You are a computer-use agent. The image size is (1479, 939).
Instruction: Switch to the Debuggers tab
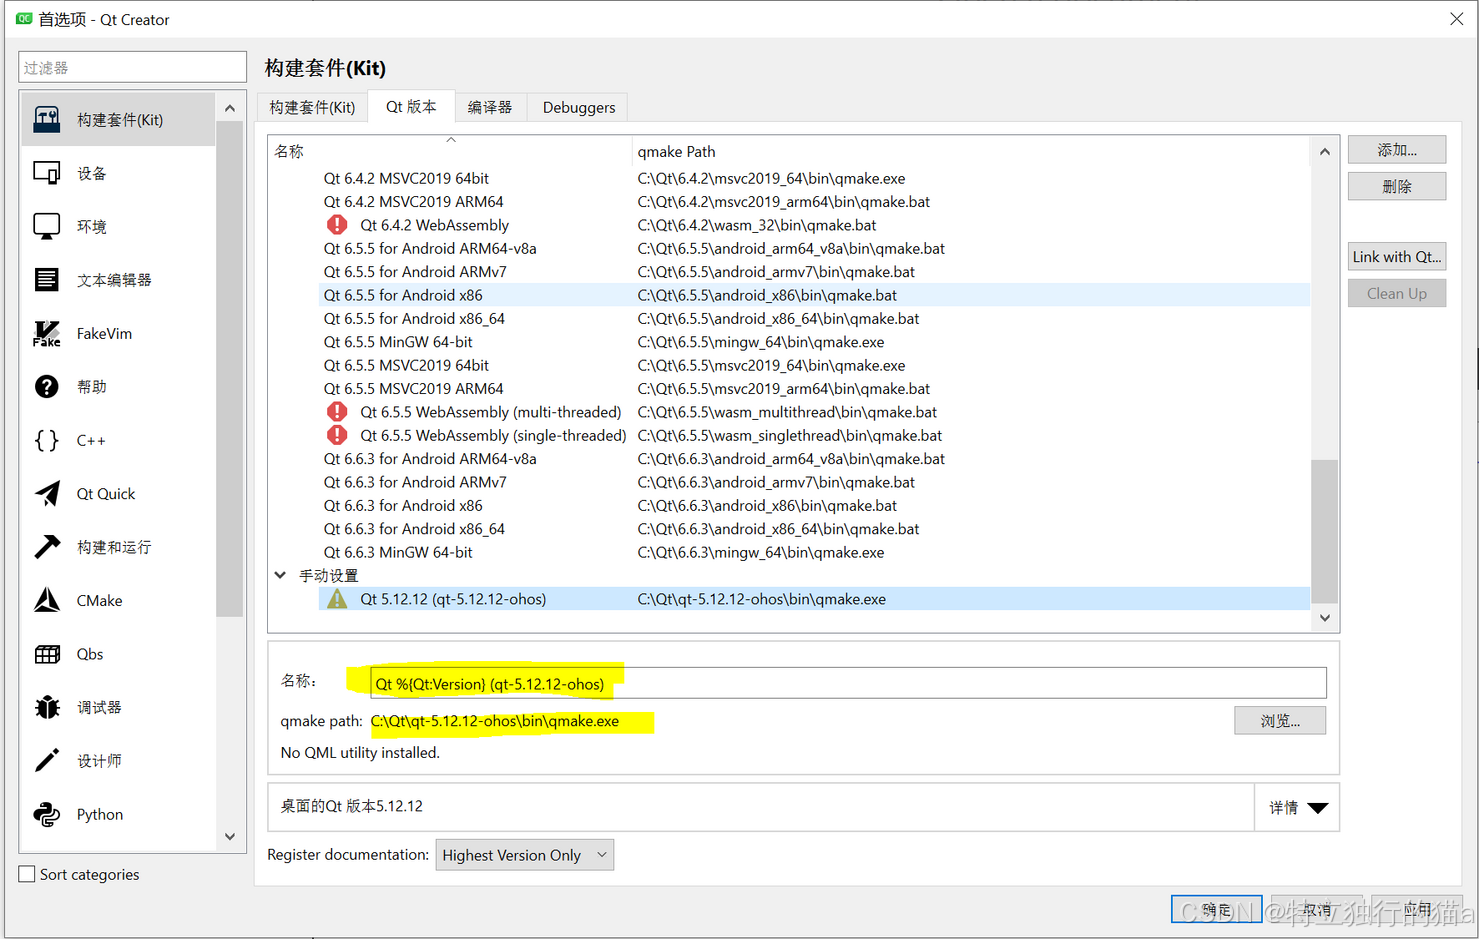tap(579, 107)
